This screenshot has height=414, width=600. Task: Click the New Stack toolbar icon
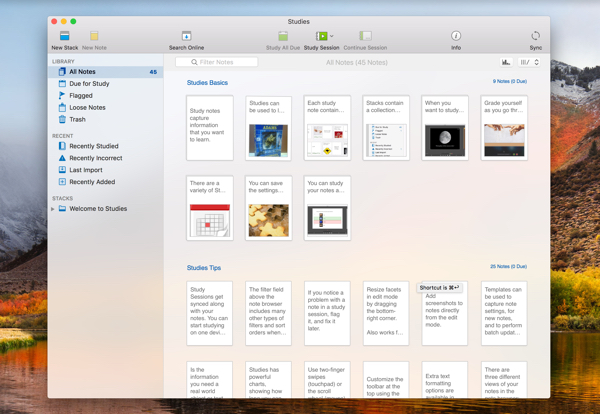(65, 36)
